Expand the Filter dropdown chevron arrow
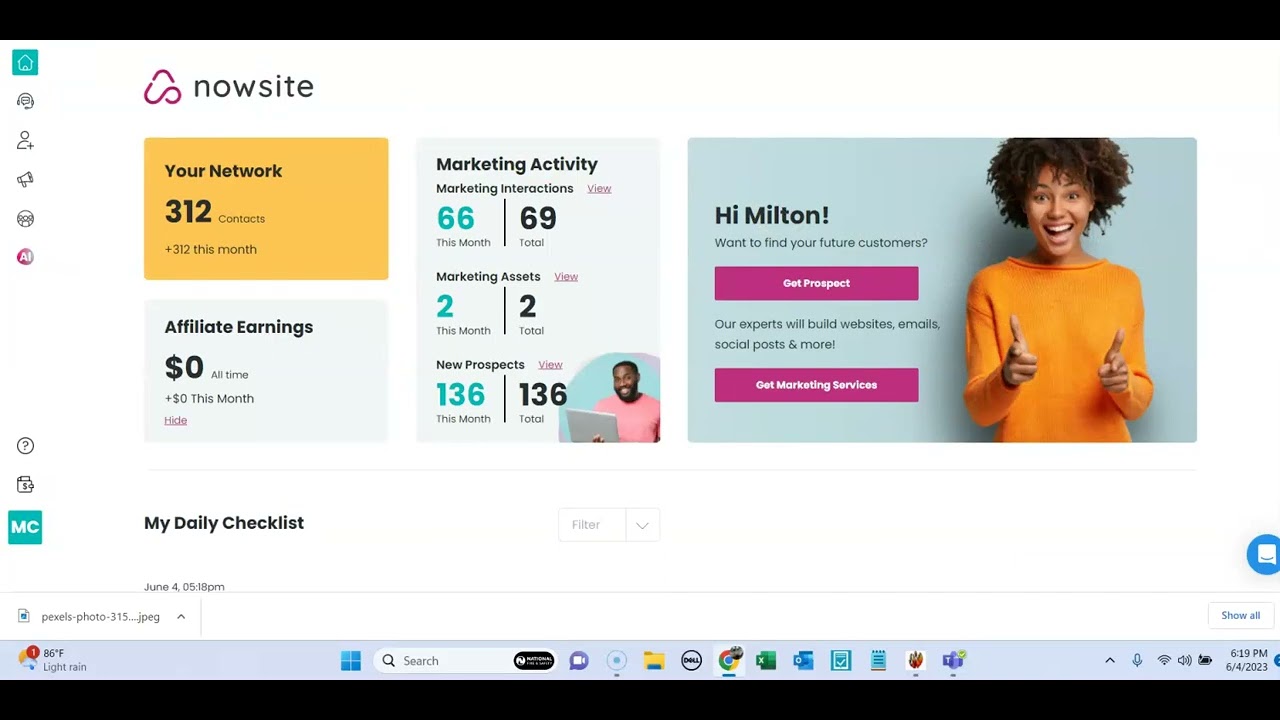Screen dimensions: 1280x720 point(642,525)
